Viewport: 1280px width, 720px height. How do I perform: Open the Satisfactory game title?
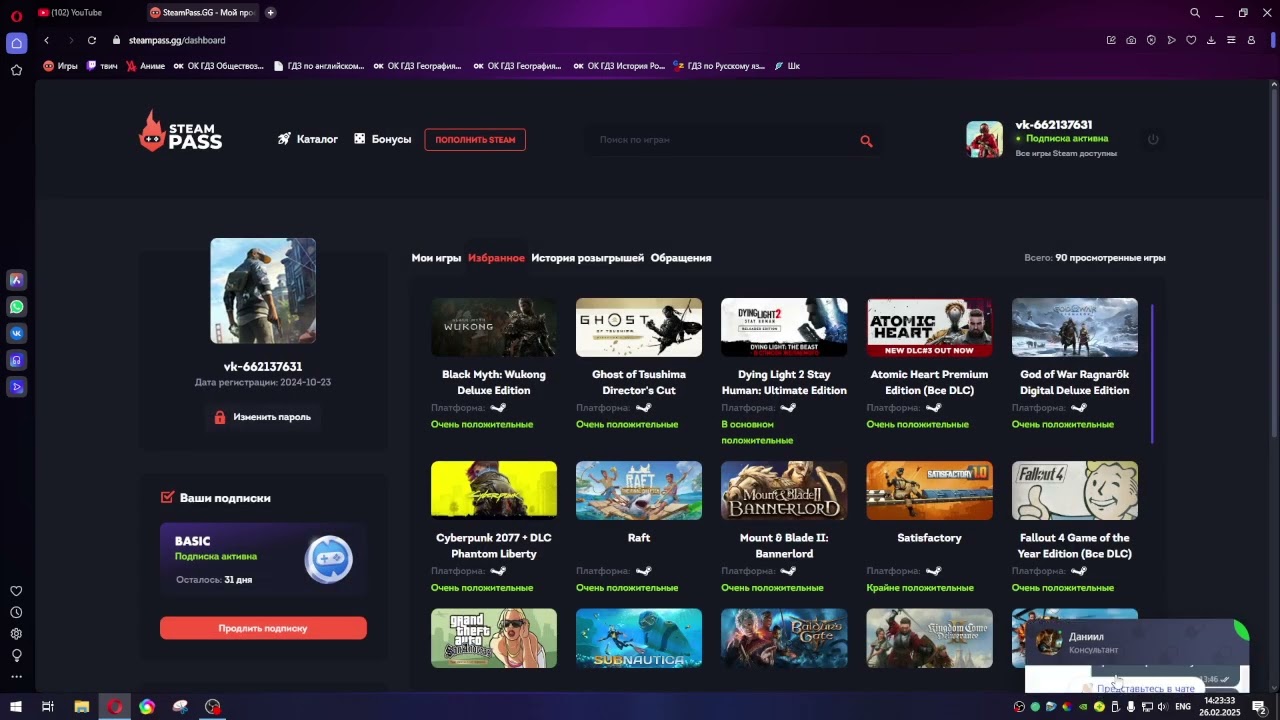929,538
